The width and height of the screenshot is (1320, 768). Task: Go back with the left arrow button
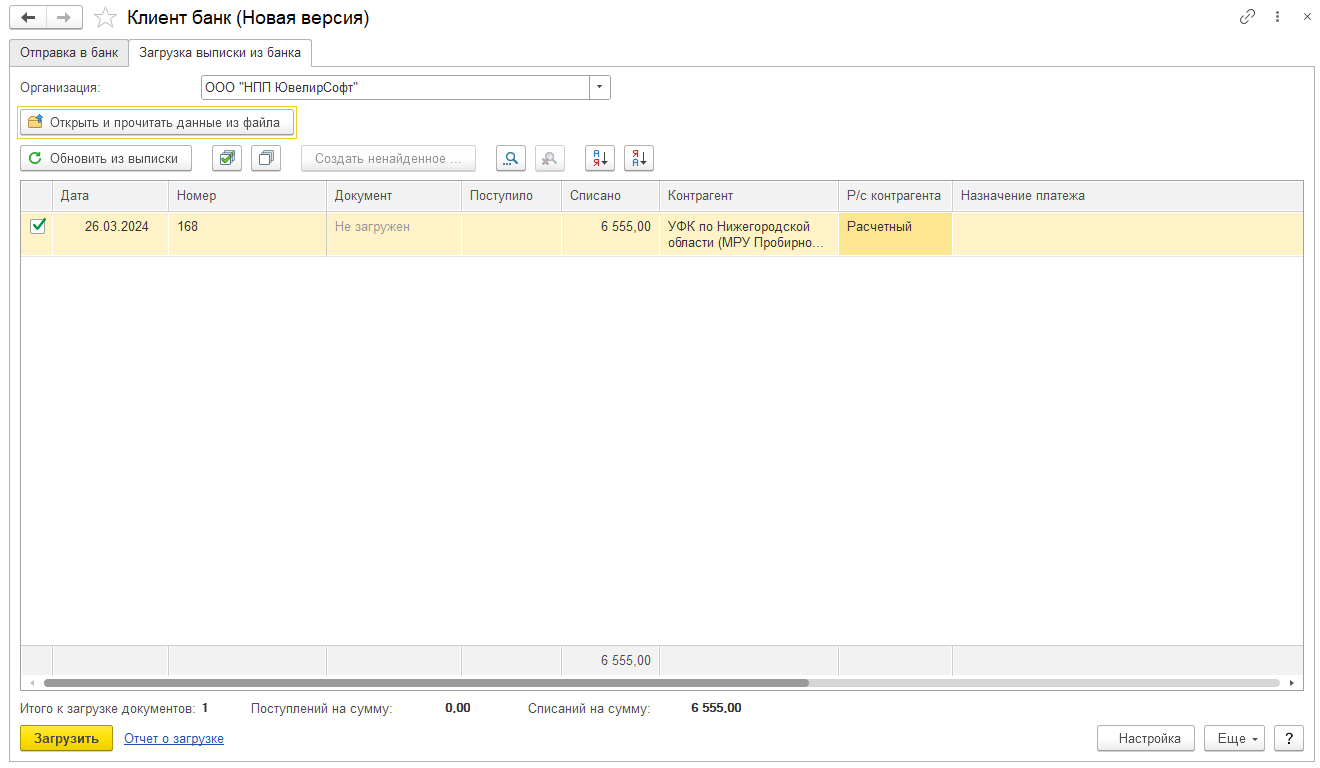click(x=28, y=17)
